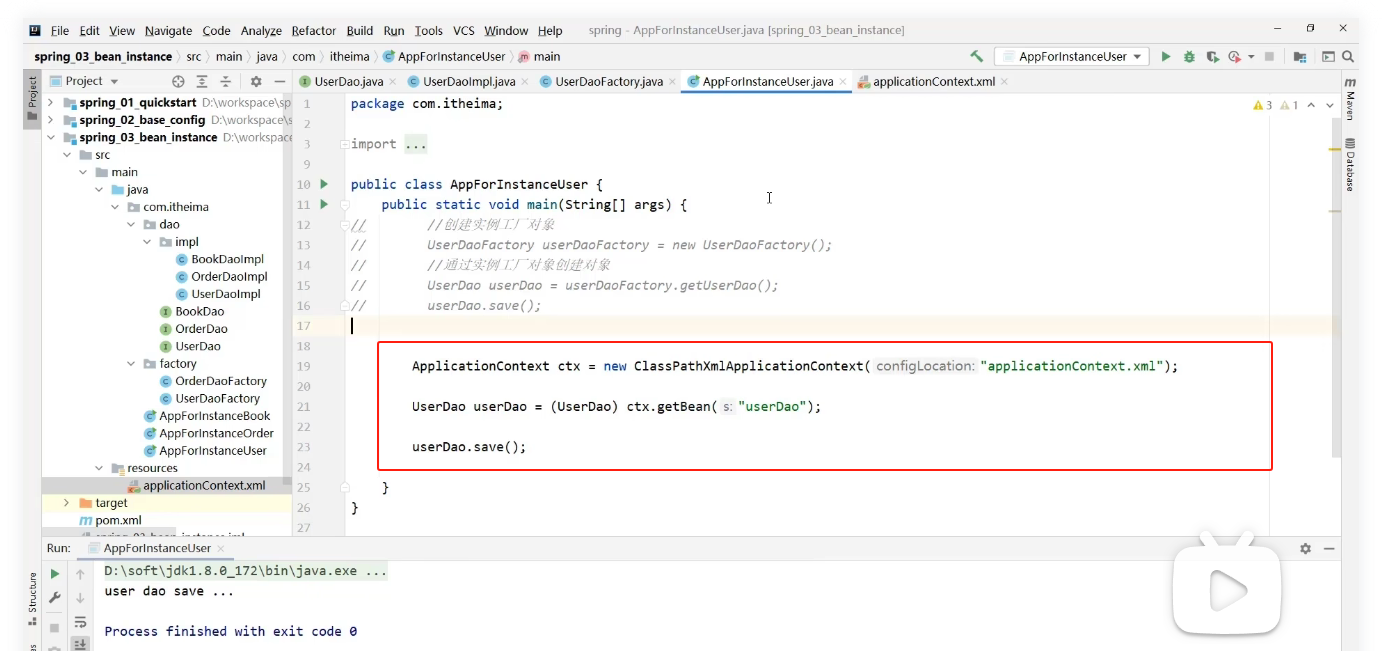Collapse the spring_03_bean_instance module
The width and height of the screenshot is (1385, 651).
point(51,137)
